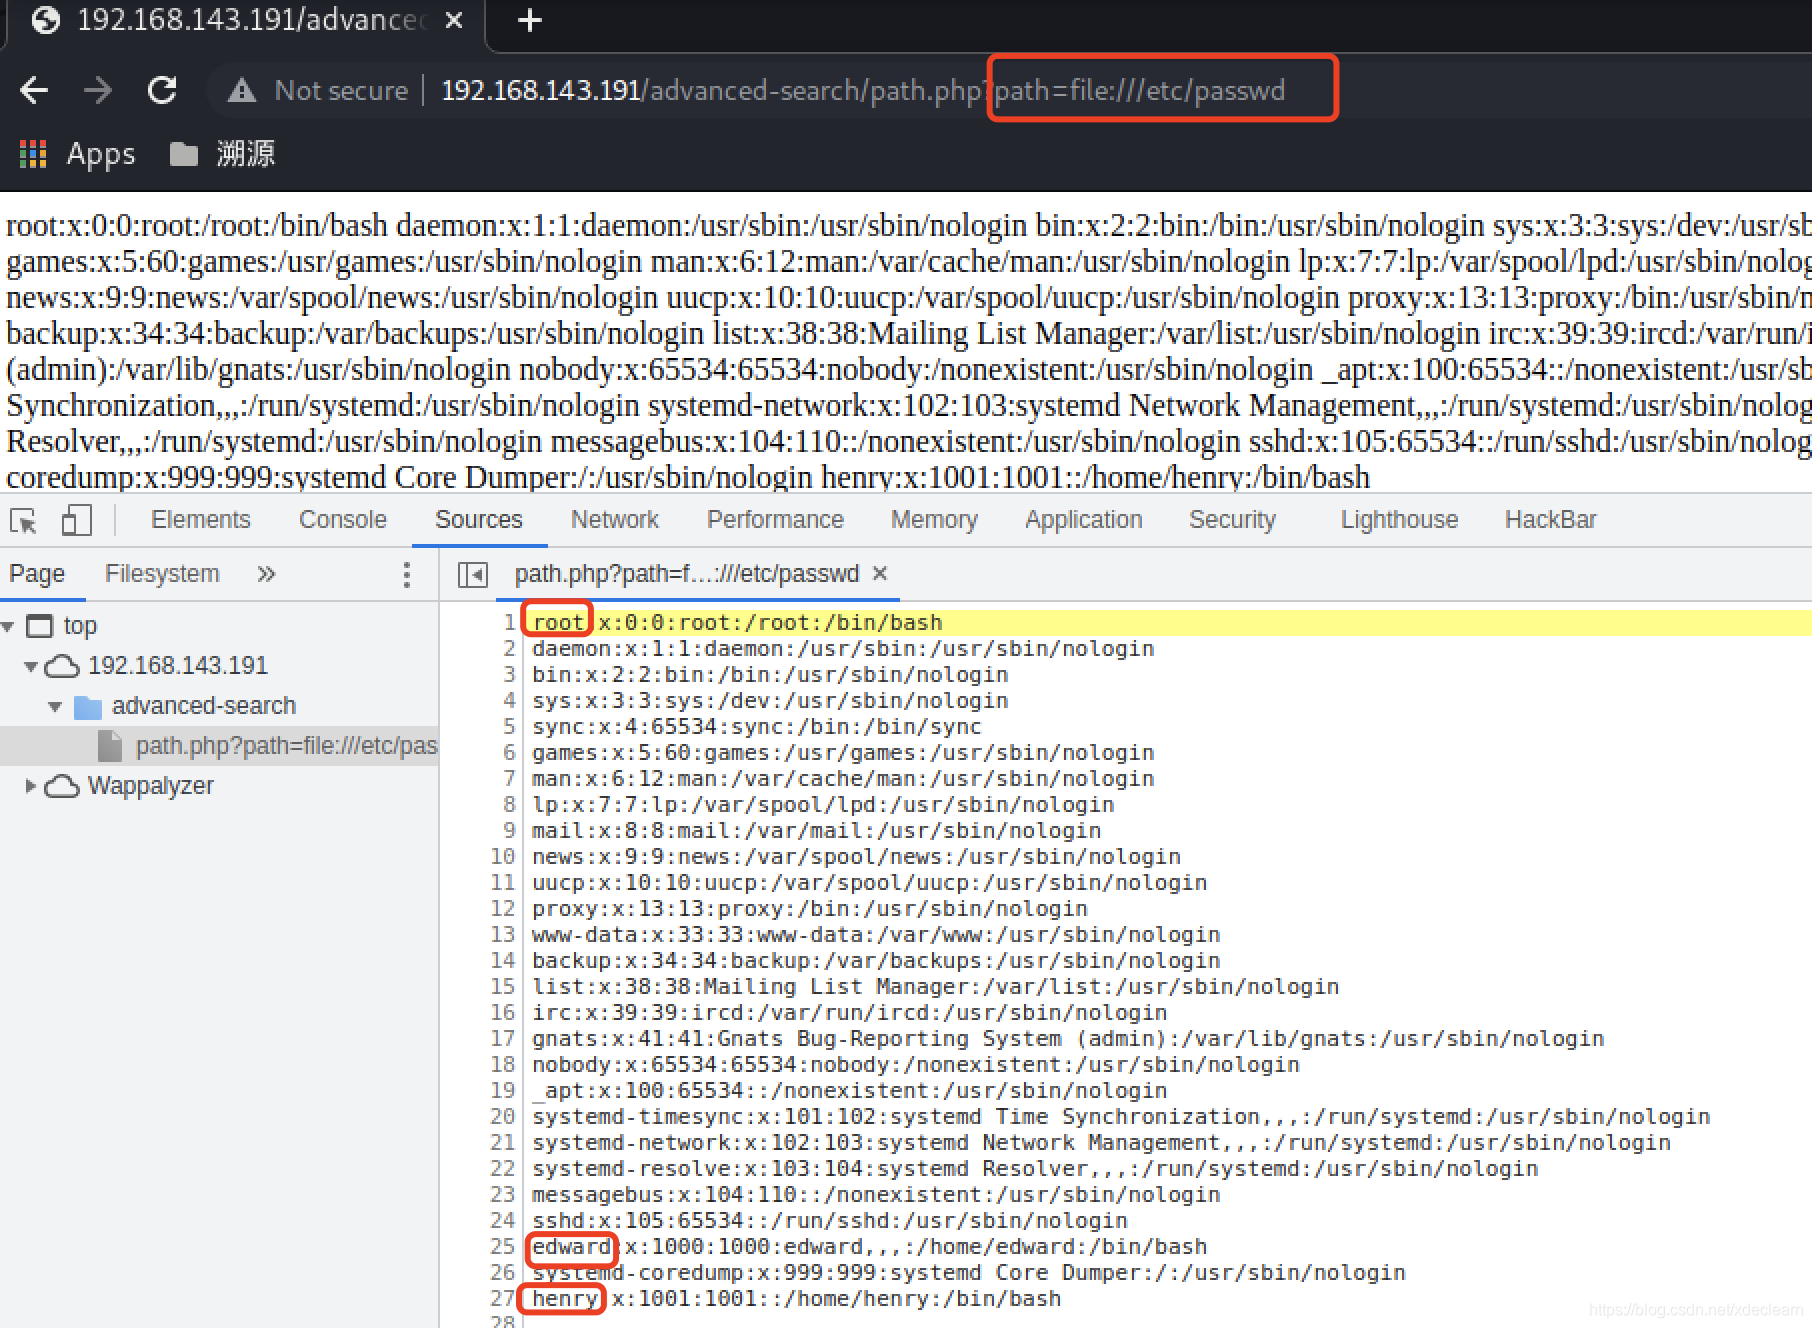Screen dimensions: 1812x1328
Task: Collapse the advanced-search folder arrow
Action: (55, 707)
